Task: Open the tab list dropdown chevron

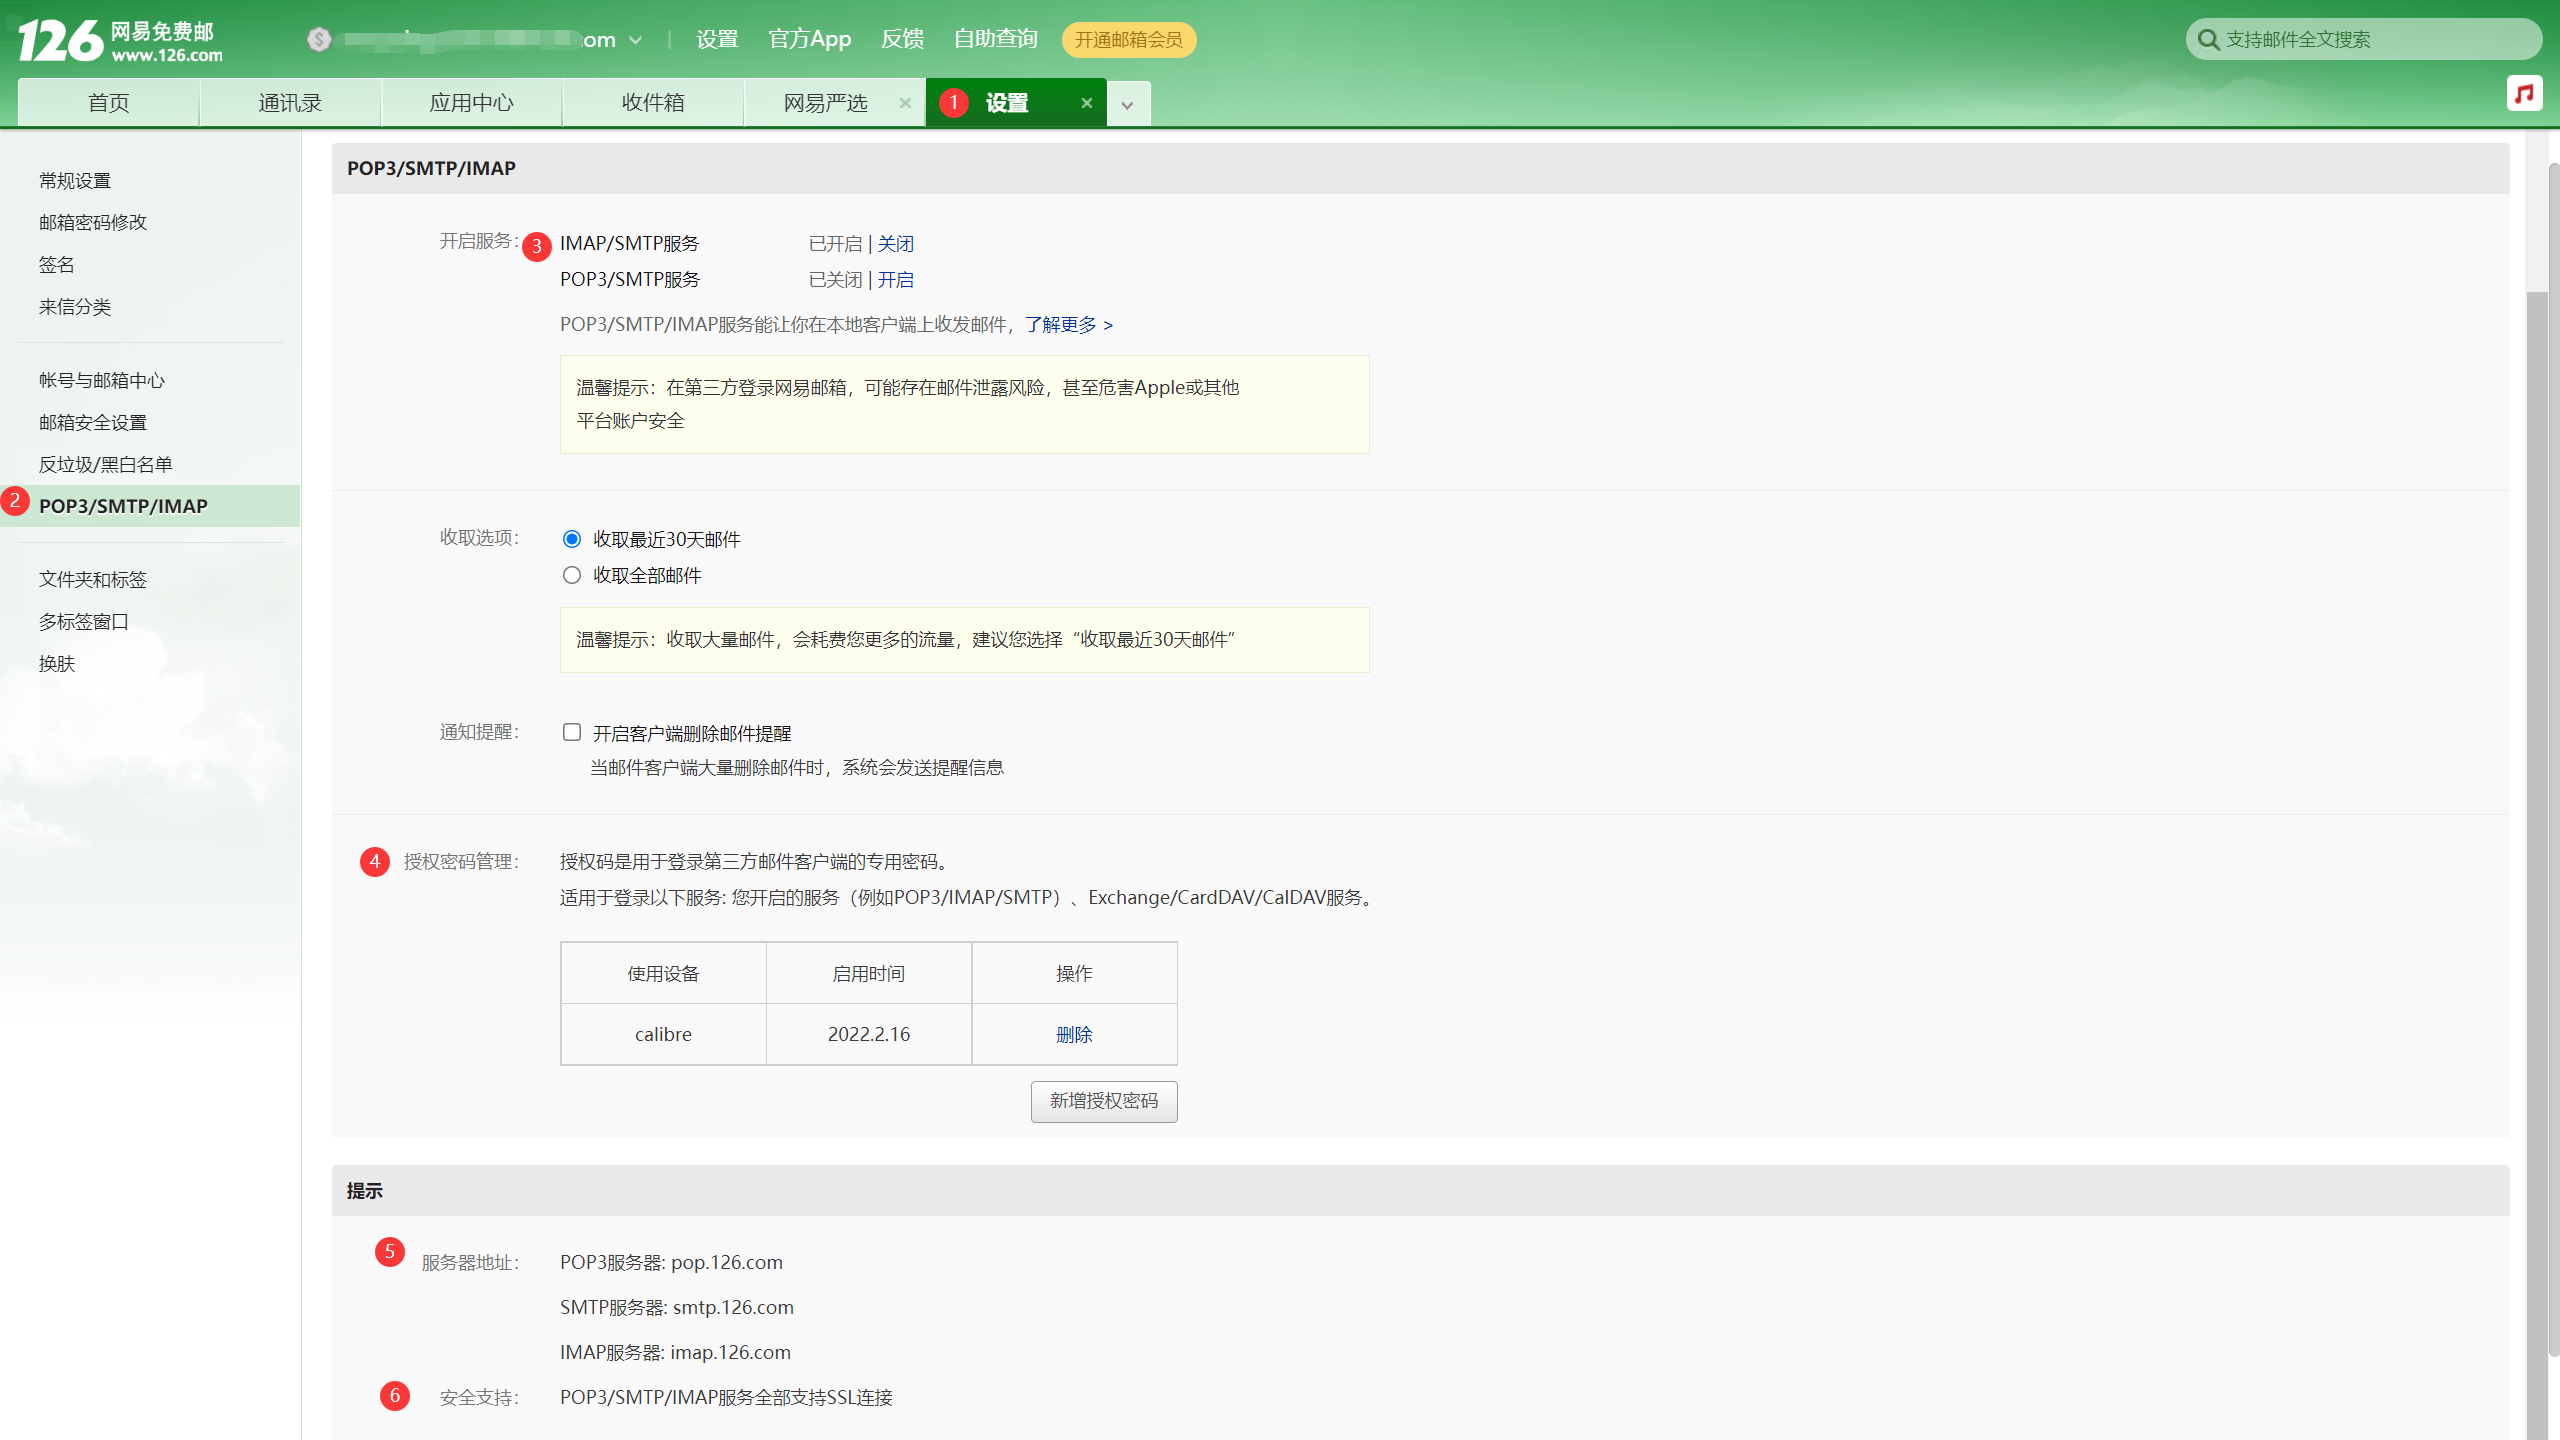Action: (1128, 105)
